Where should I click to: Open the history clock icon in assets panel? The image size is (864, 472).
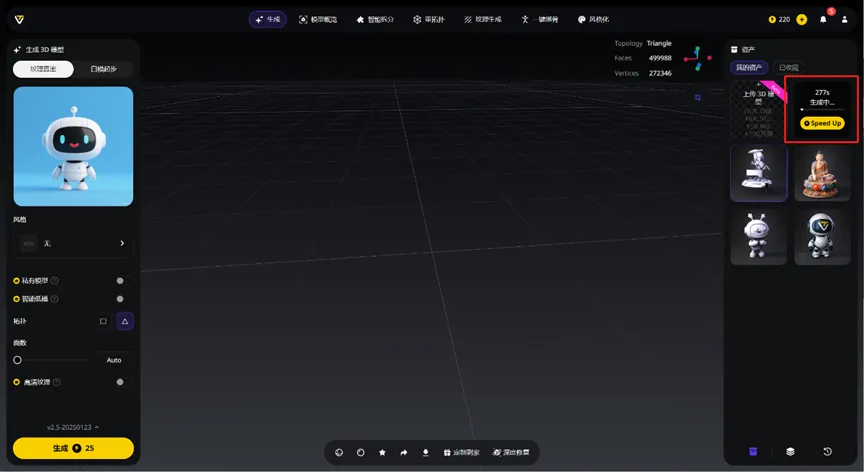tap(827, 452)
